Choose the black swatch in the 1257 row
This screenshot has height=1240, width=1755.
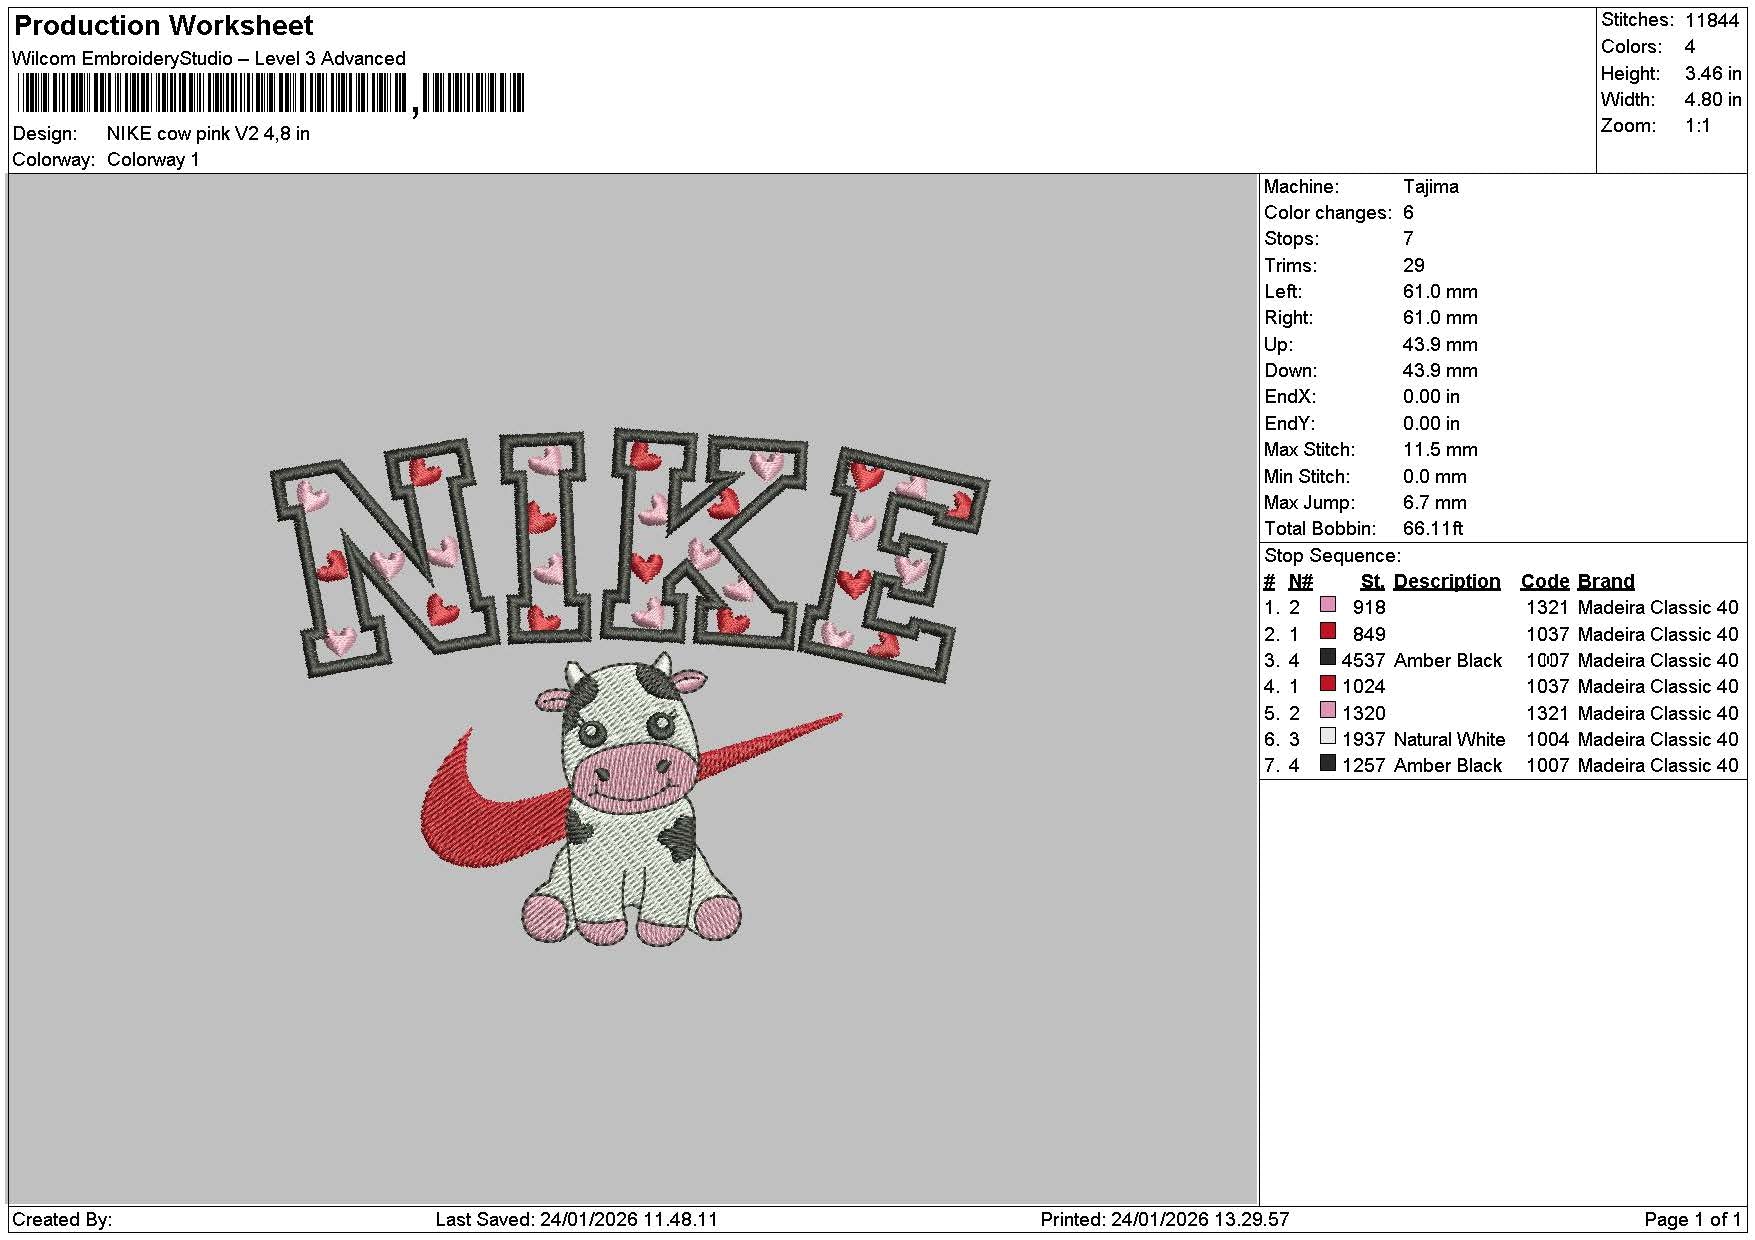point(1328,763)
